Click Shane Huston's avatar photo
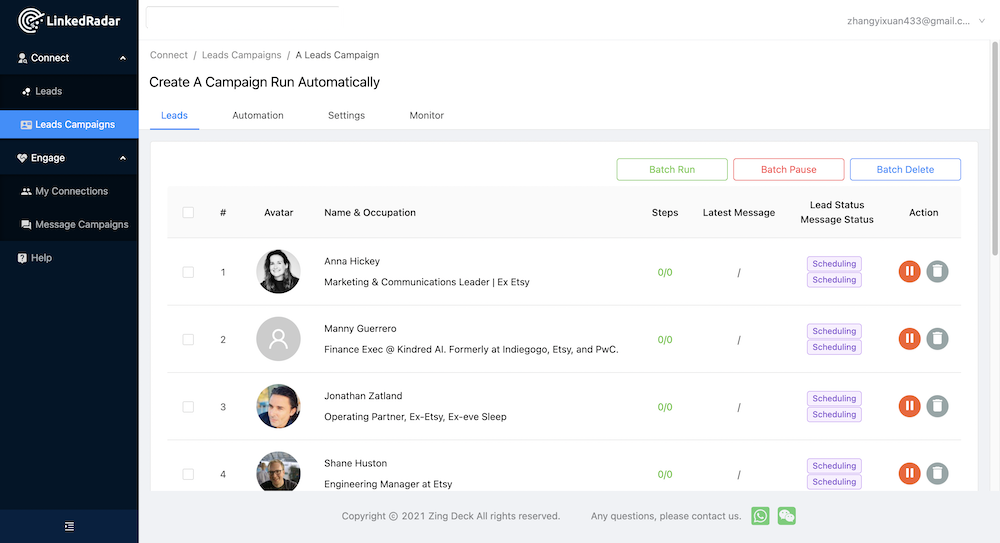 point(278,472)
